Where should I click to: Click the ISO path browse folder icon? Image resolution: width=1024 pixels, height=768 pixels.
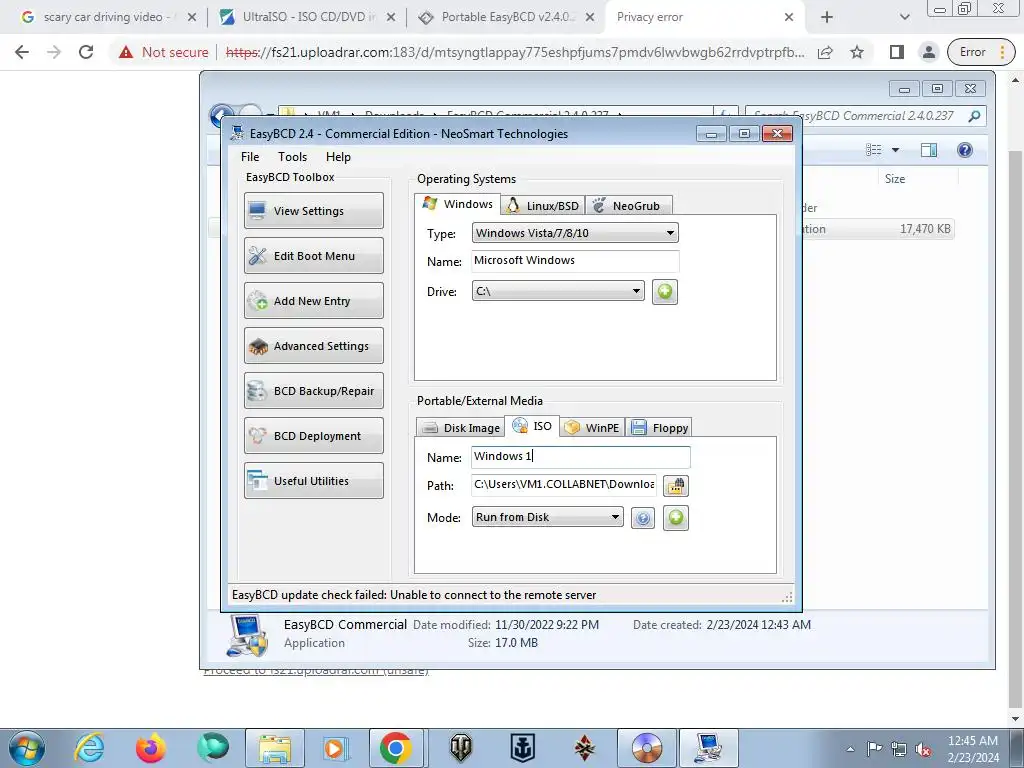676,486
